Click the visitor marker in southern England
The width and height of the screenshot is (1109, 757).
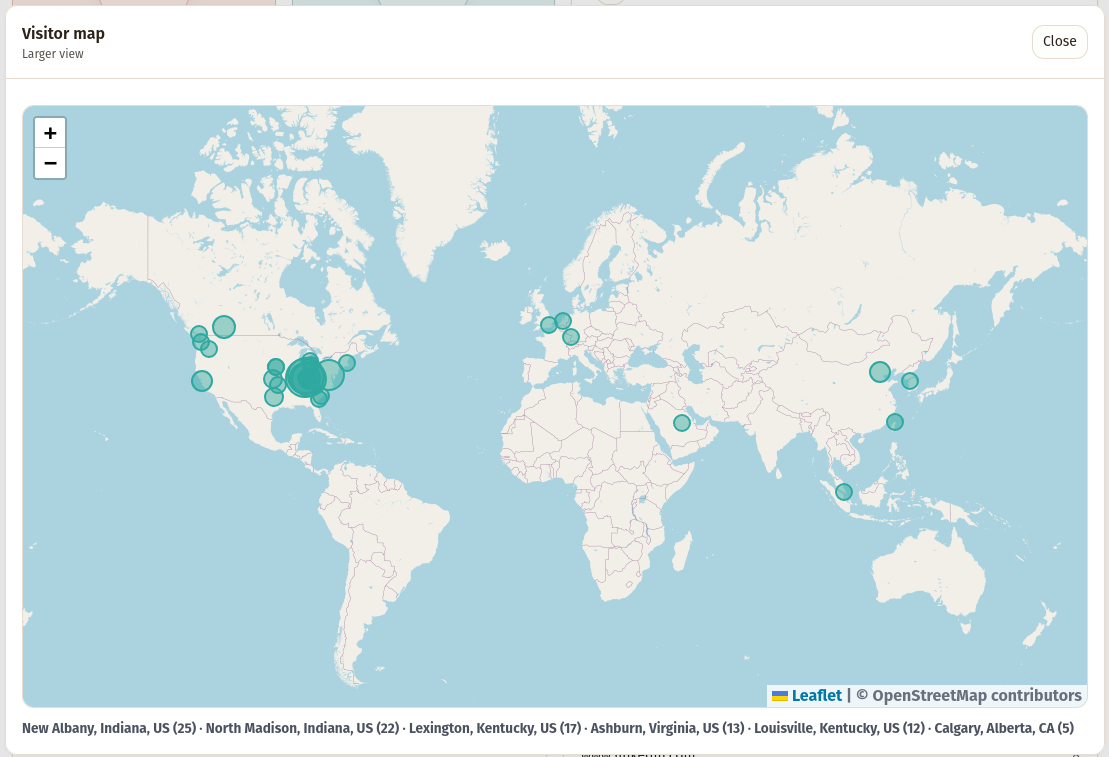(549, 325)
